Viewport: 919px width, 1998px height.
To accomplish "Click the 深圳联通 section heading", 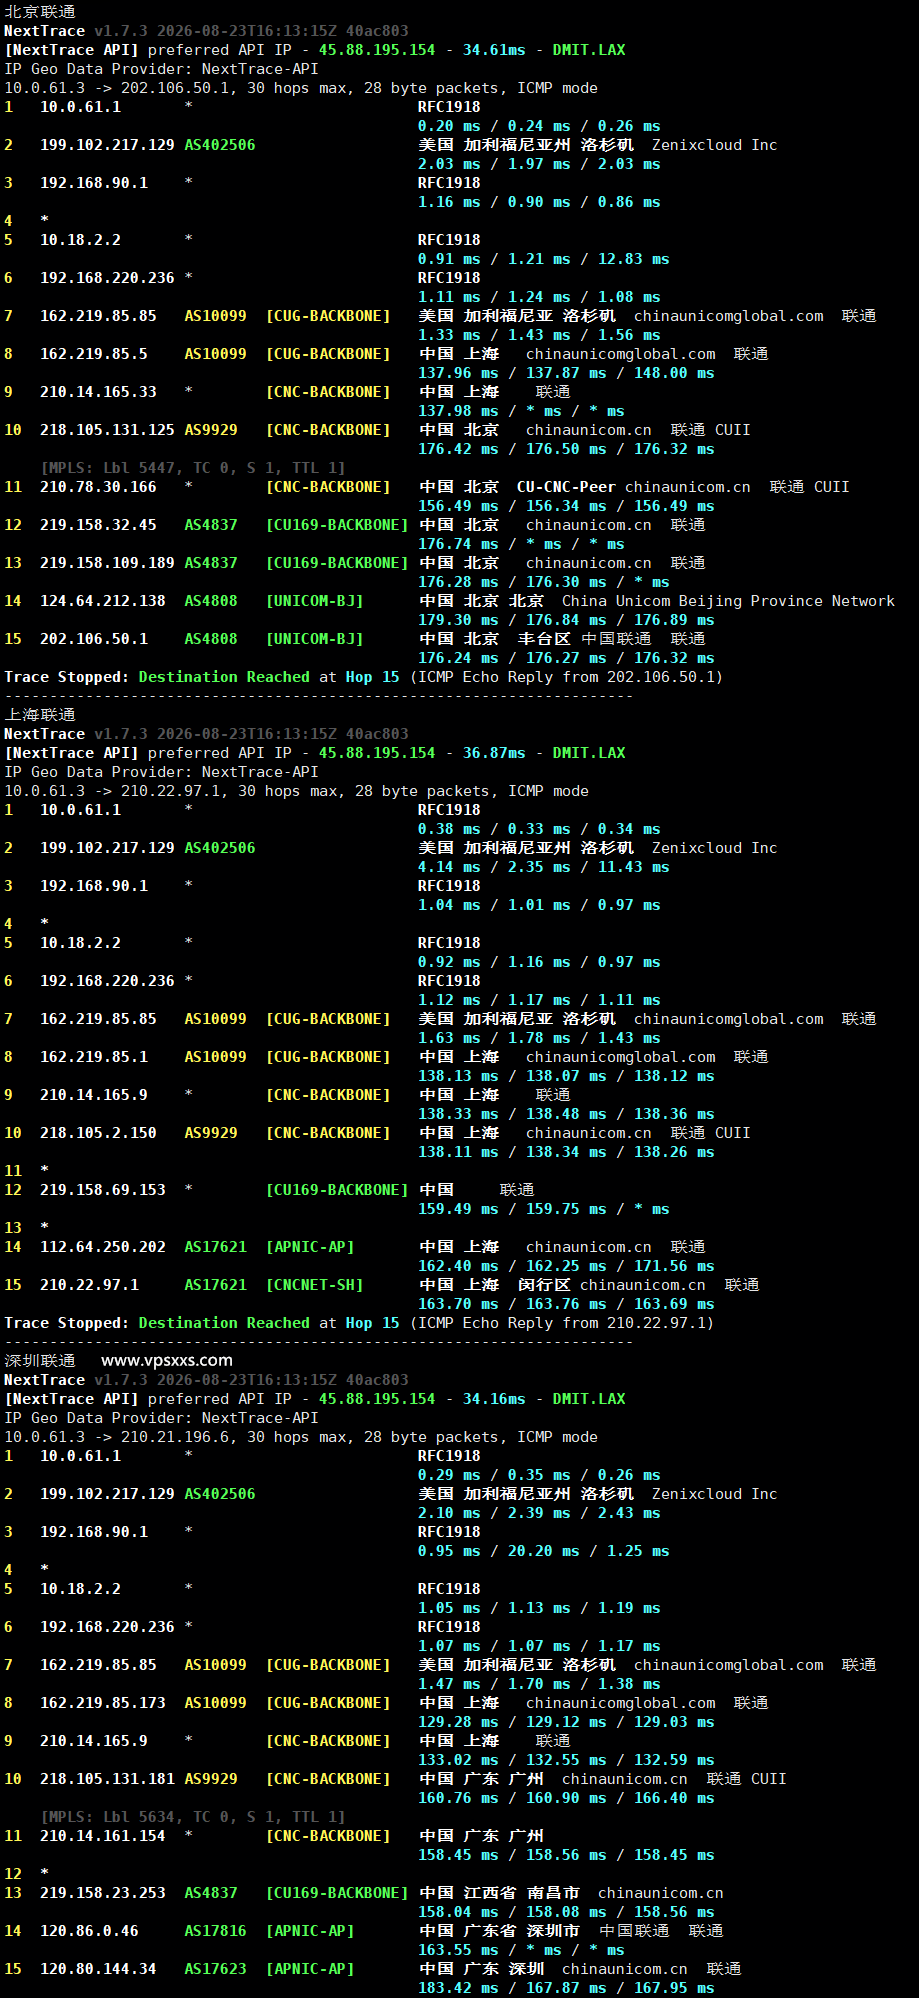I will click(x=40, y=1361).
